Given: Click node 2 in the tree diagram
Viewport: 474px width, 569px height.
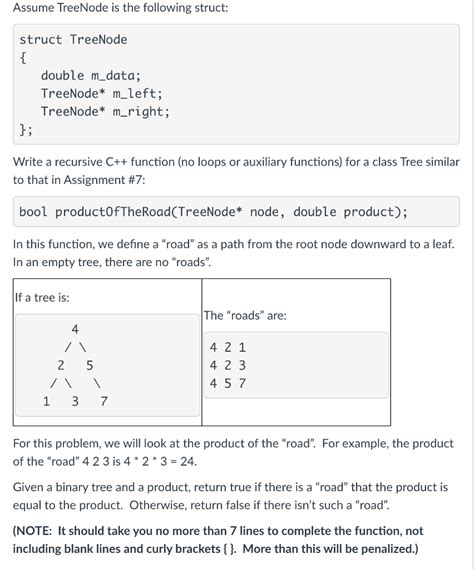Looking at the screenshot, I should pyautogui.click(x=61, y=365).
